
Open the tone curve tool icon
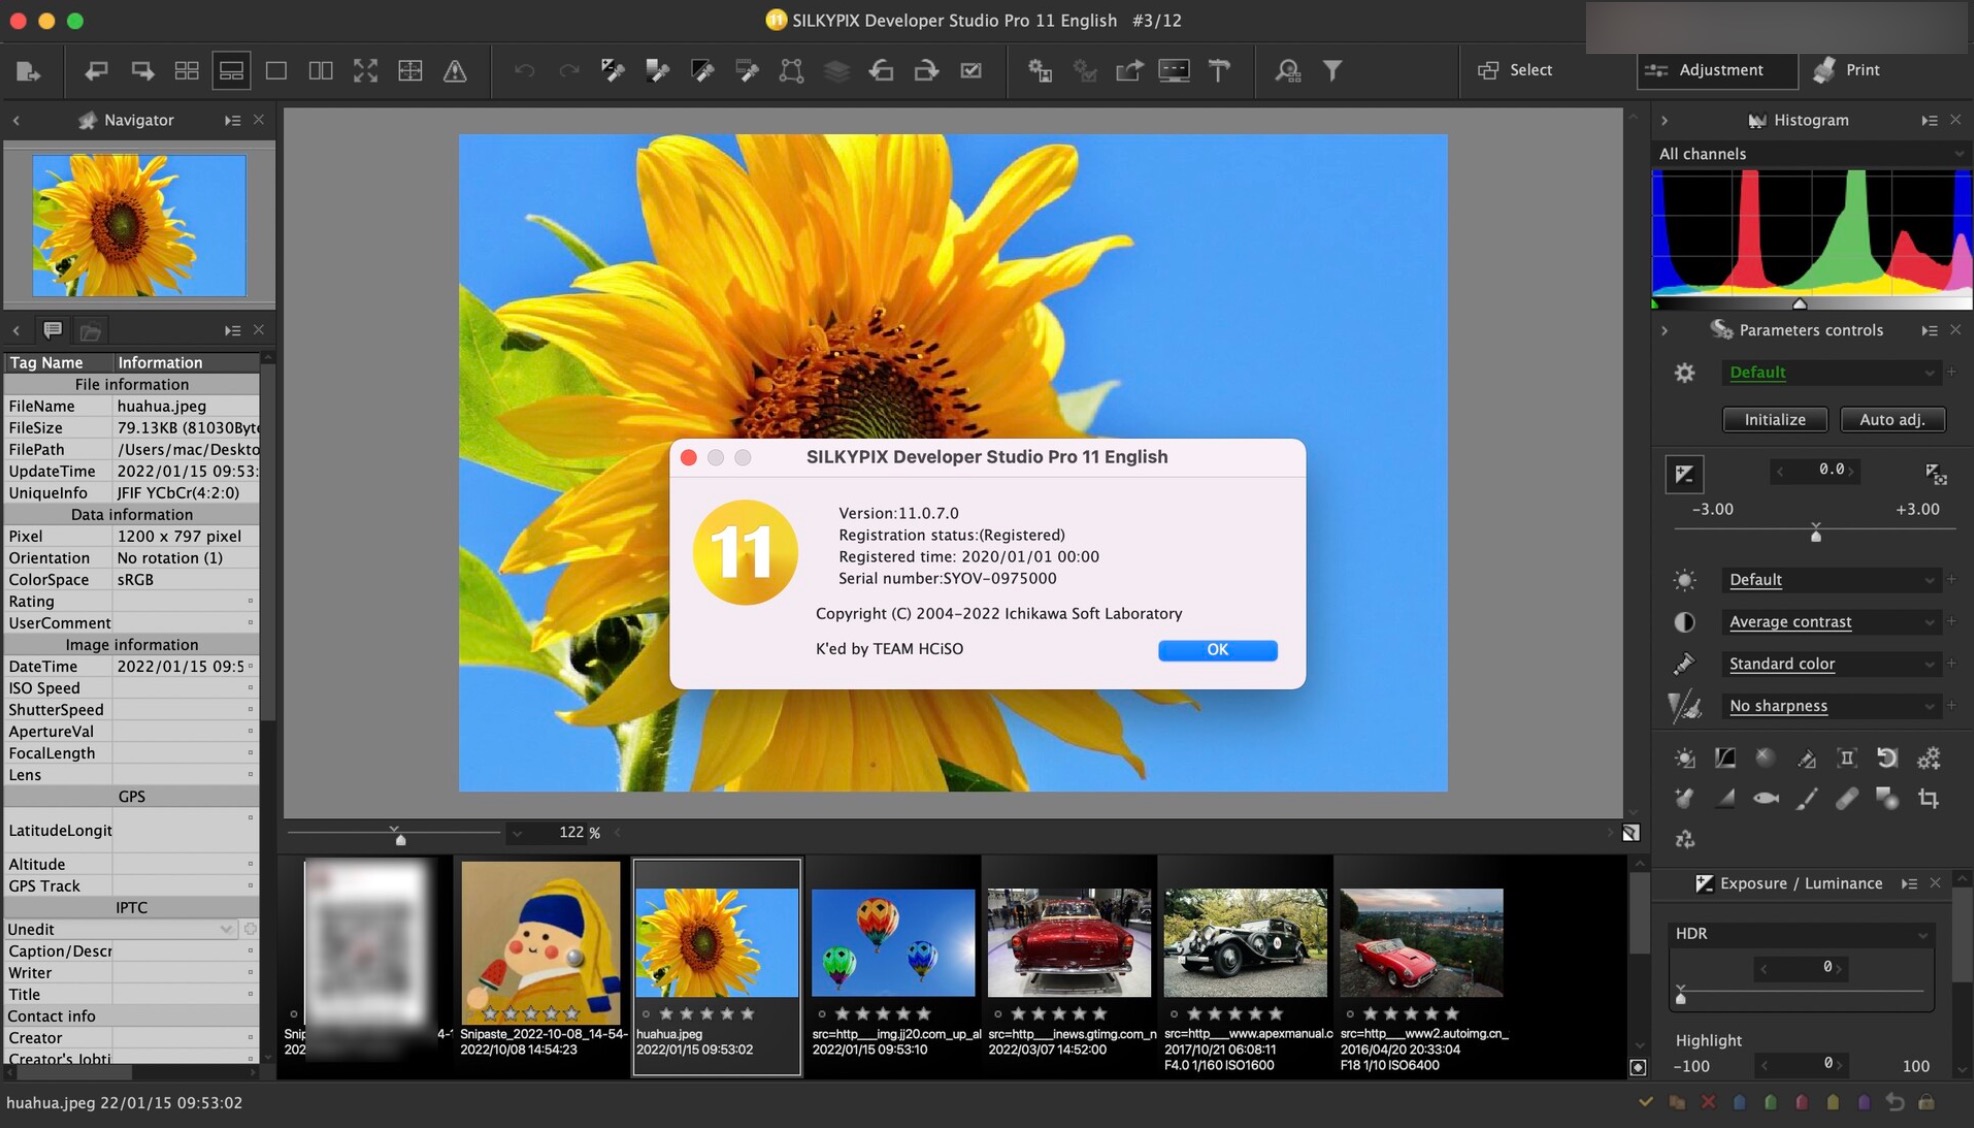[x=1725, y=758]
